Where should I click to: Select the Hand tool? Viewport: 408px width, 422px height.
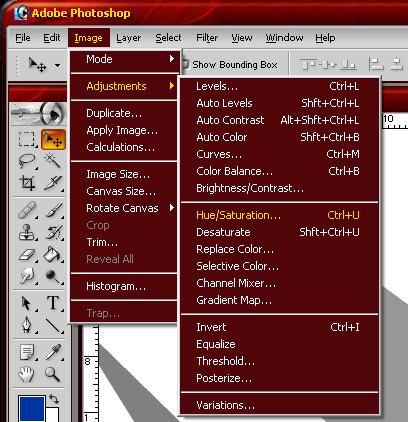[x=27, y=374]
